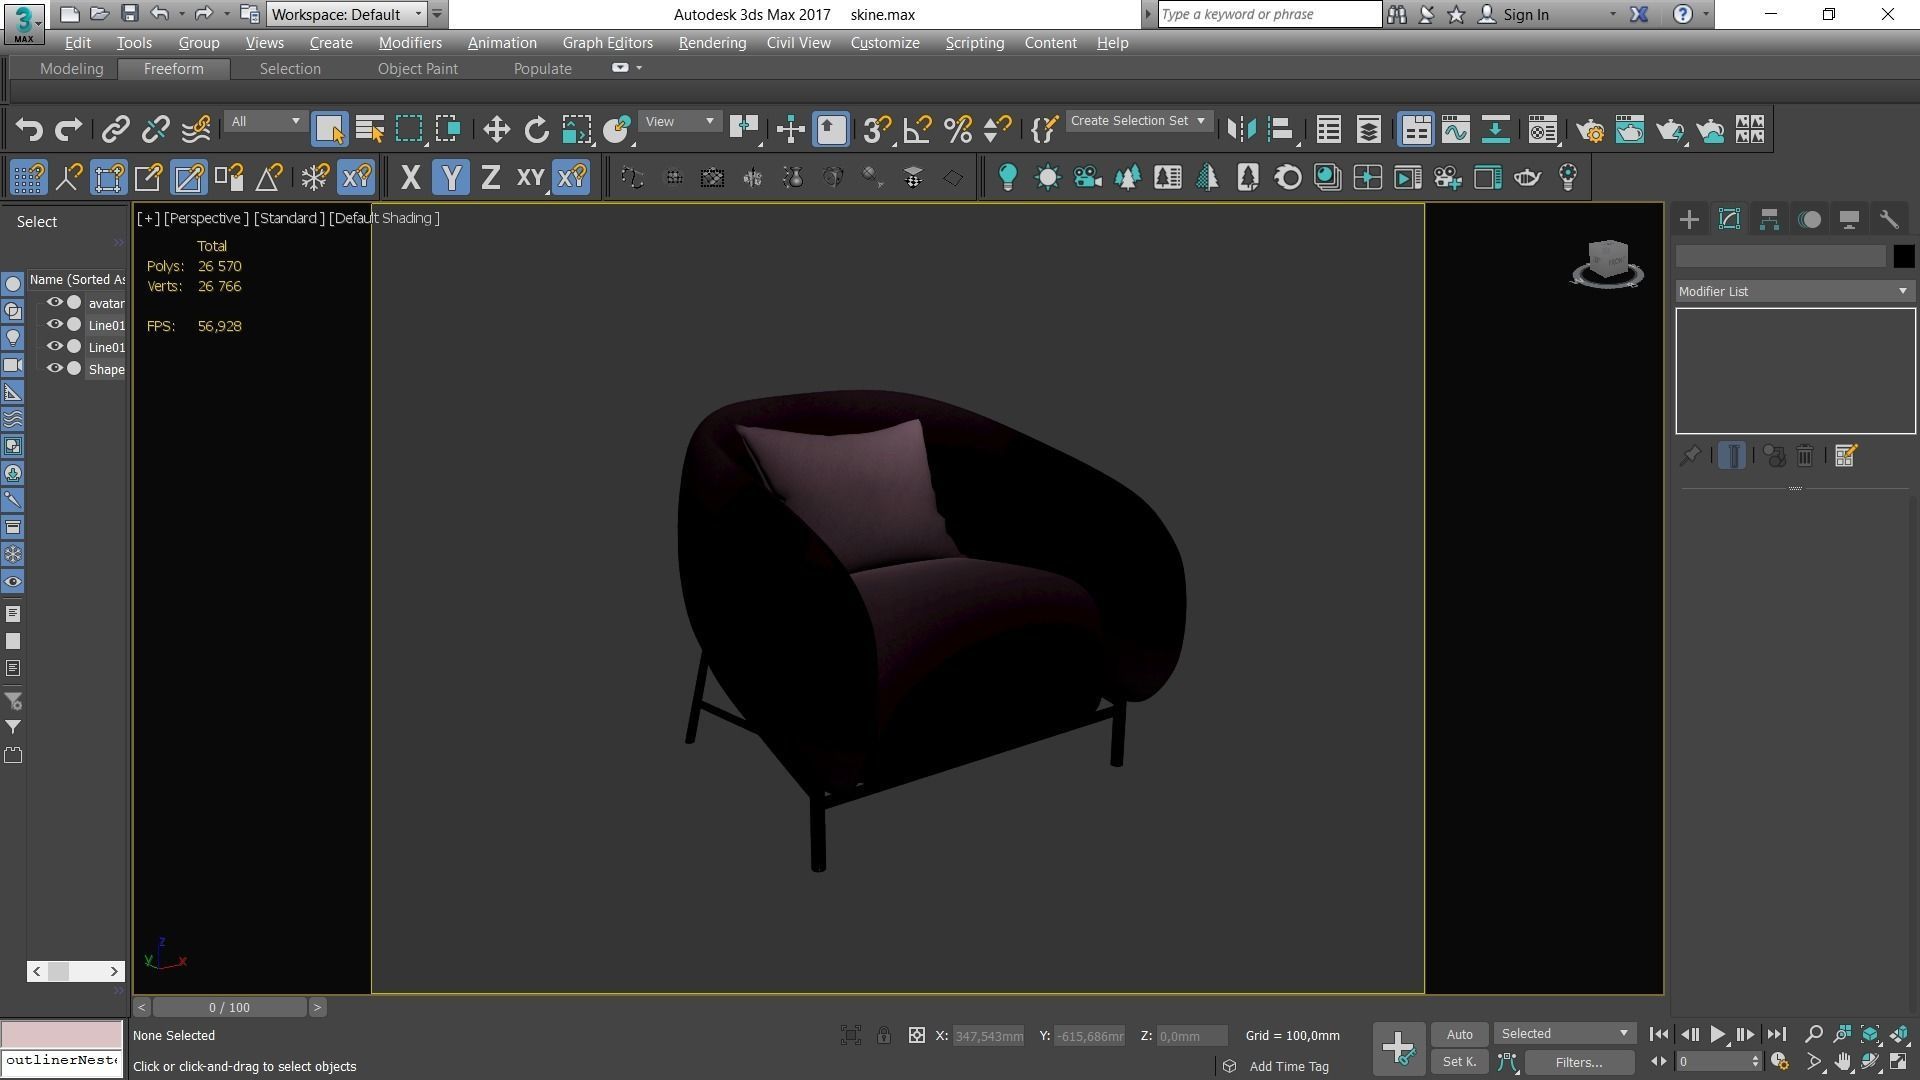The height and width of the screenshot is (1080, 1920).
Task: Open the Modify command panel tab
Action: (1729, 220)
